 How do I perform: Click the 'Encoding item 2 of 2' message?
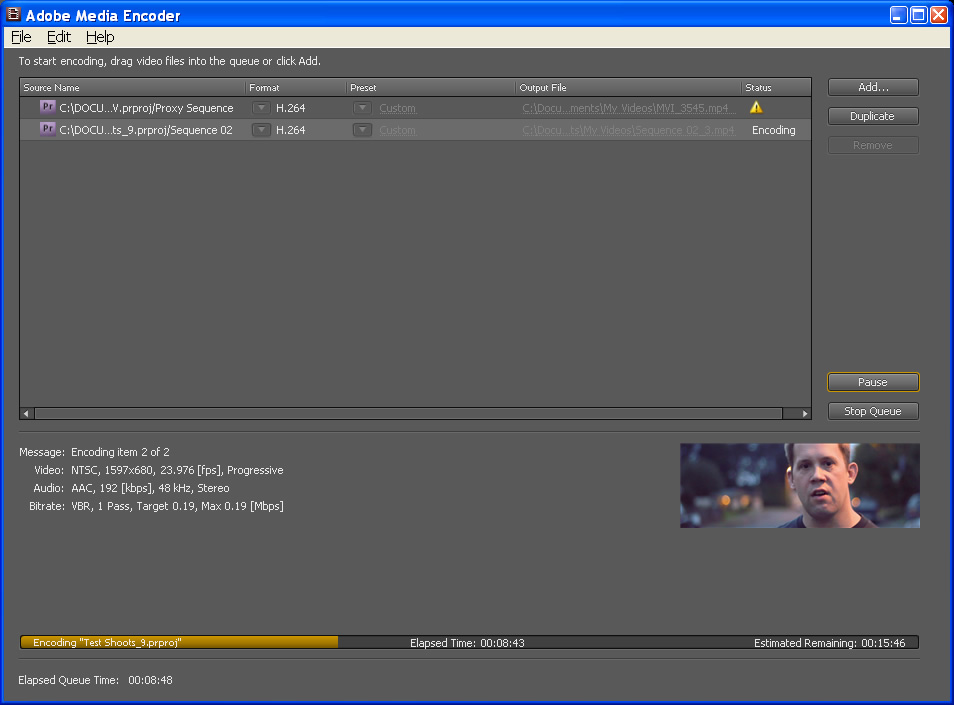pos(120,452)
